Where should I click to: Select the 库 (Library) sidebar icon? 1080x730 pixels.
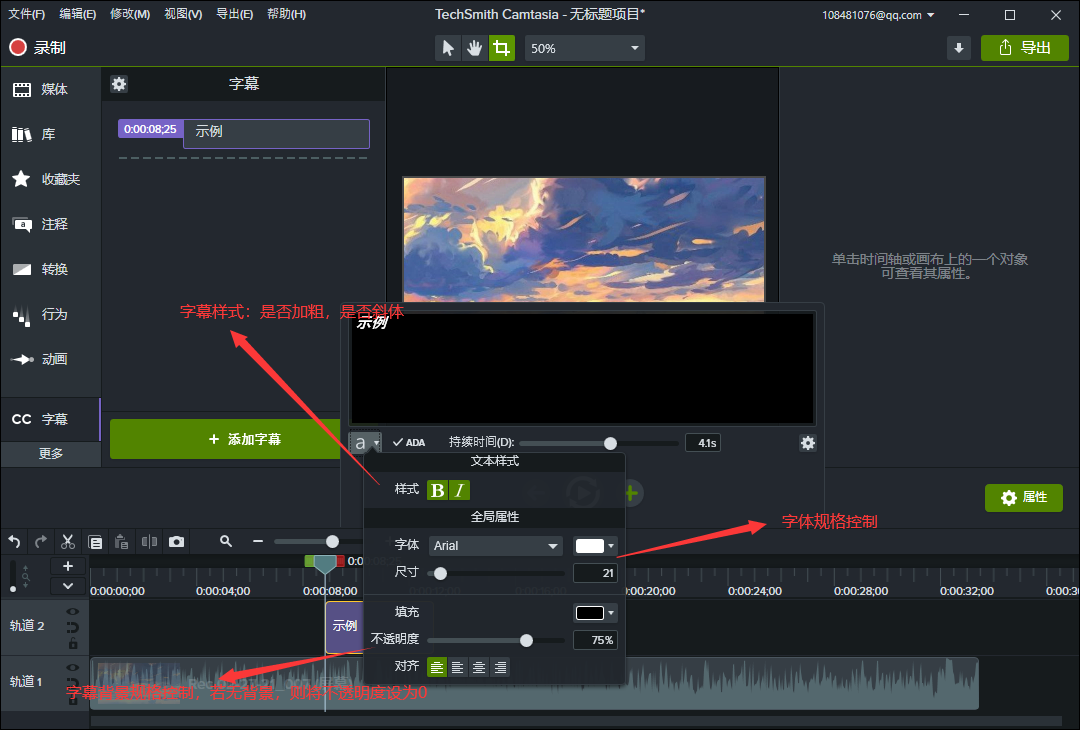(x=49, y=133)
